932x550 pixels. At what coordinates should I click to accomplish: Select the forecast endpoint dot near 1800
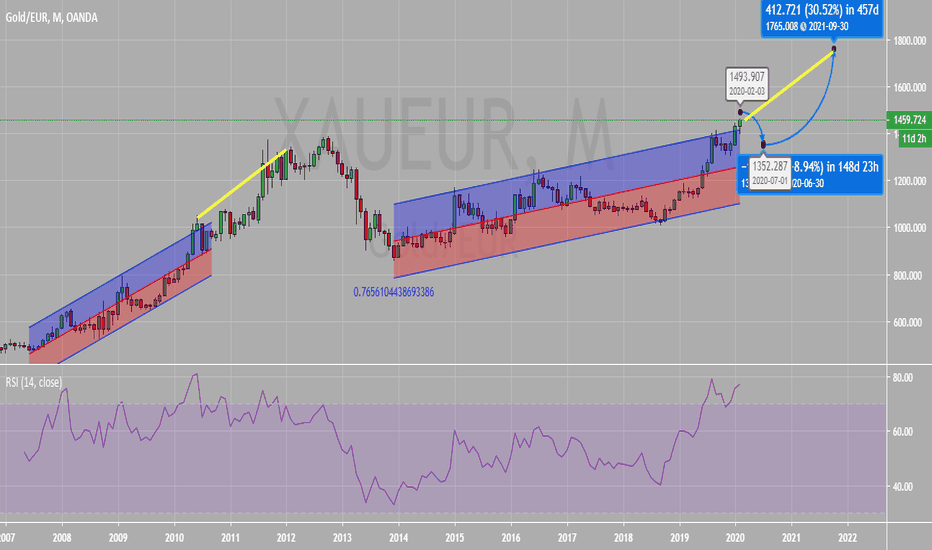[x=834, y=49]
